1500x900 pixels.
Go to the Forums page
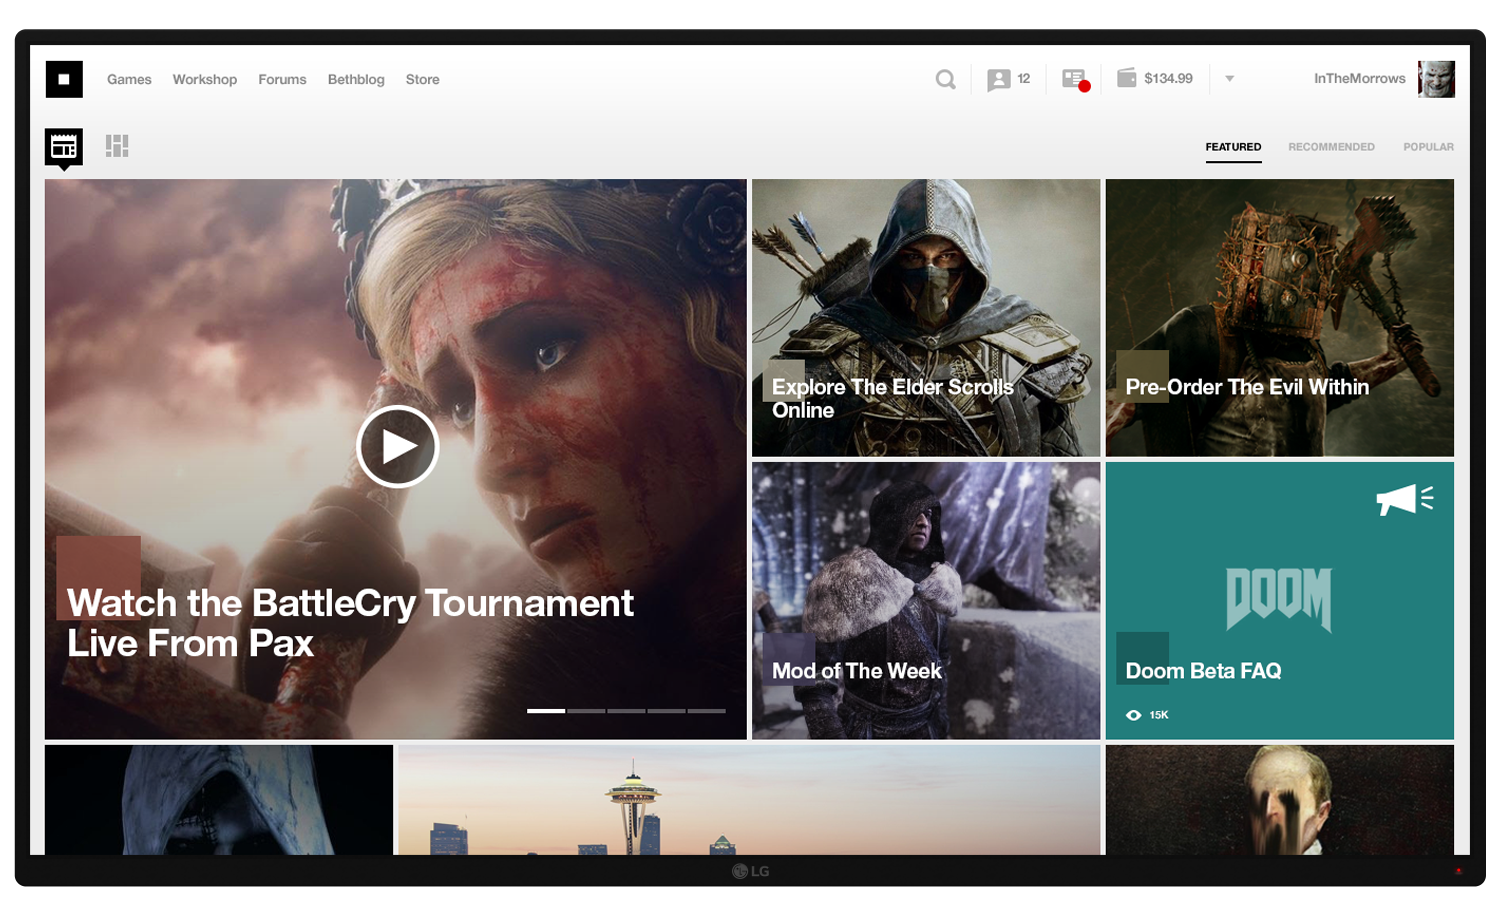282,79
